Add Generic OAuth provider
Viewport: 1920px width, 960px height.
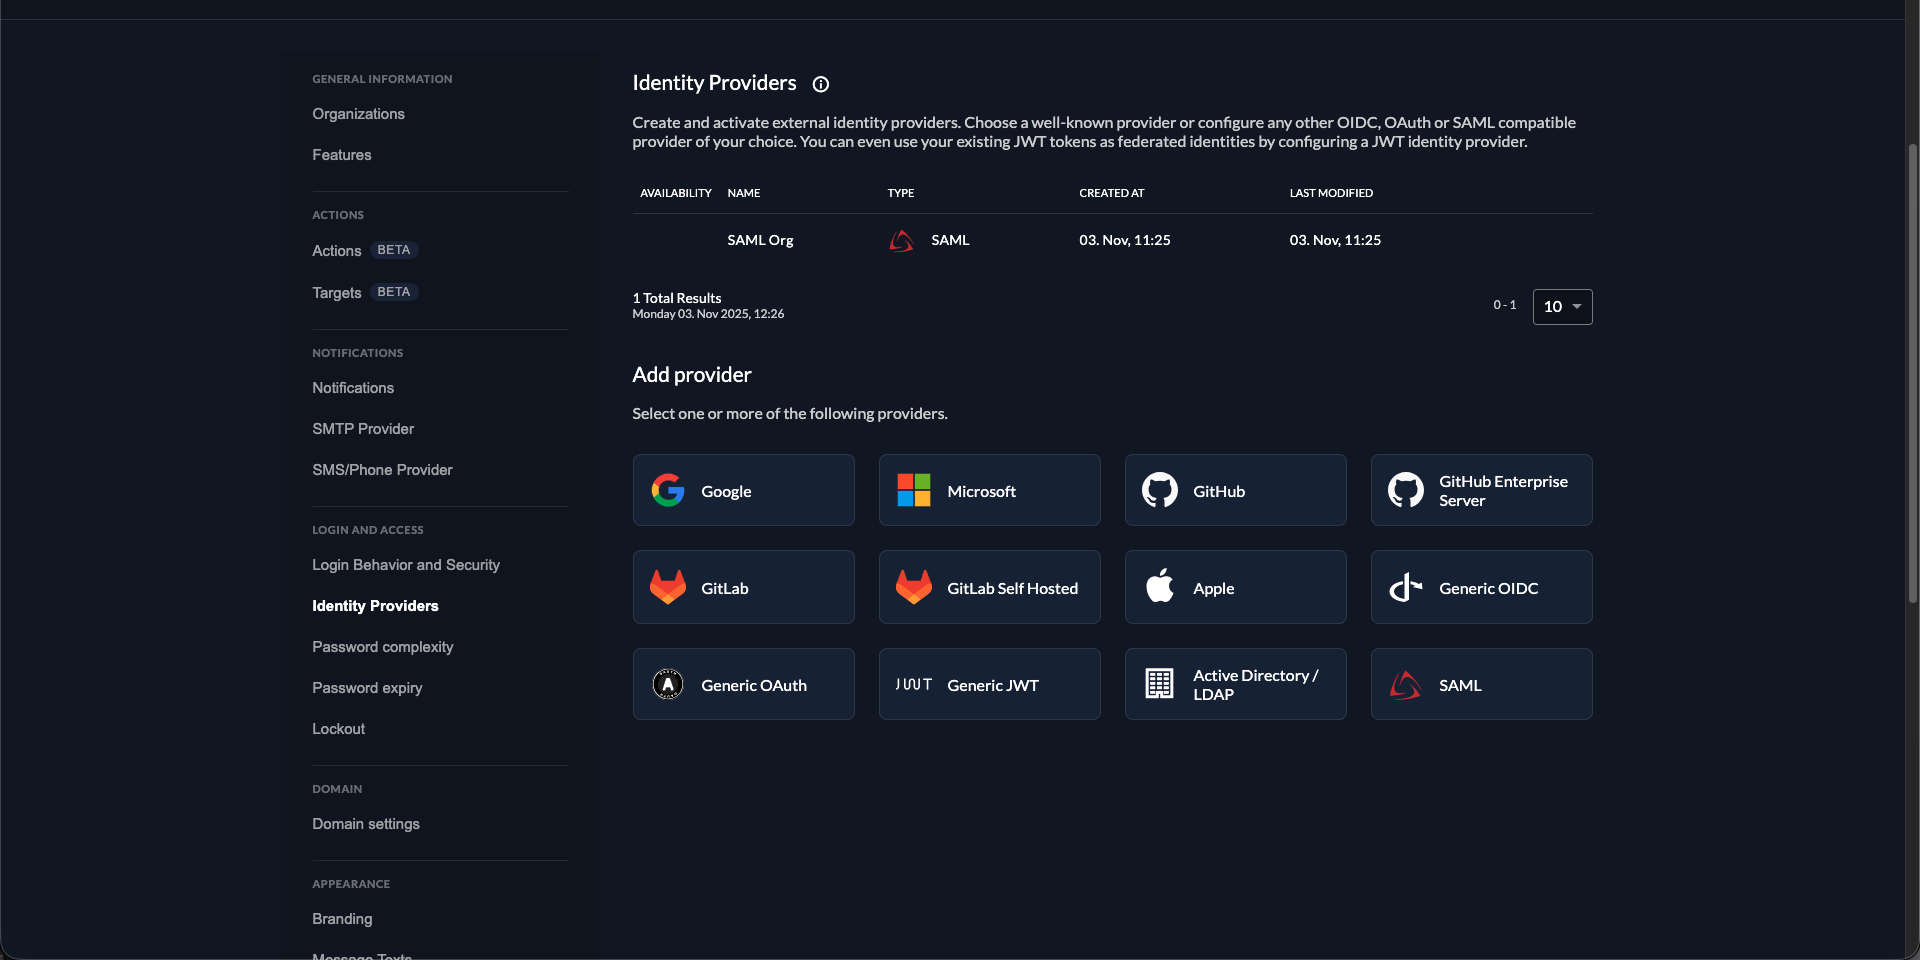point(744,684)
